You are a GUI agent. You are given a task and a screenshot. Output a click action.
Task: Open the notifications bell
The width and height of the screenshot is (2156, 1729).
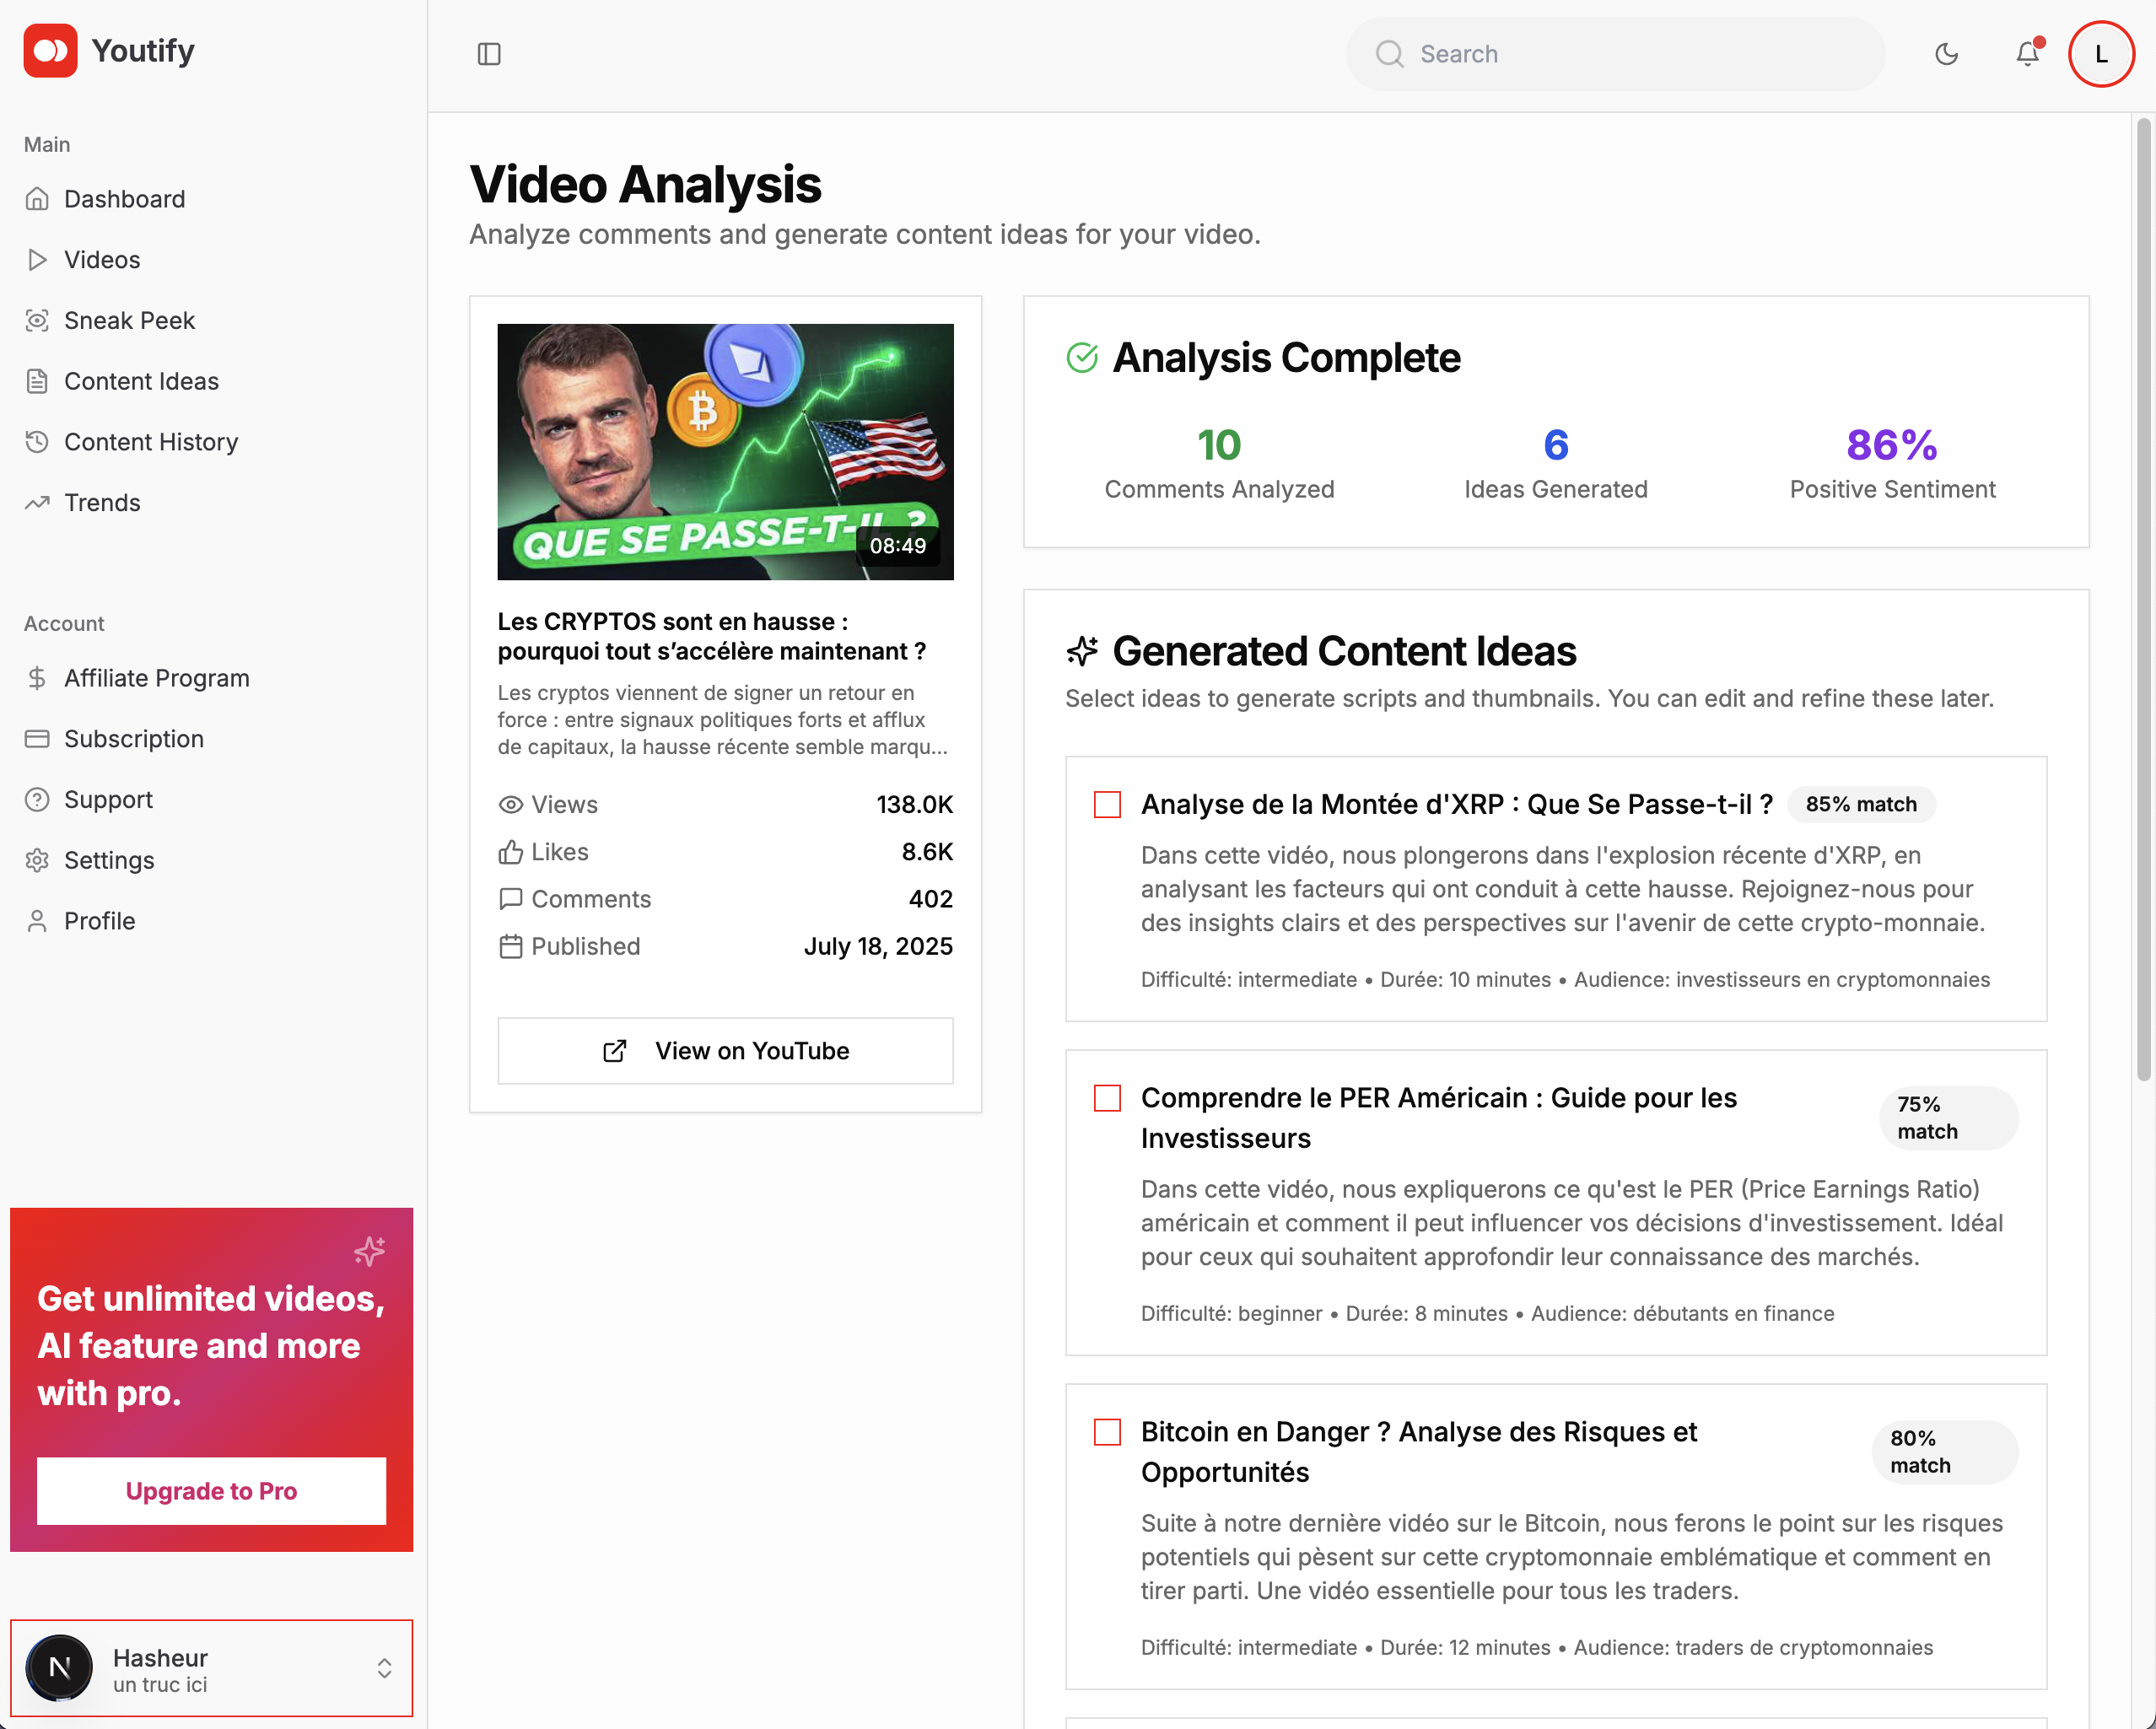pos(2027,54)
